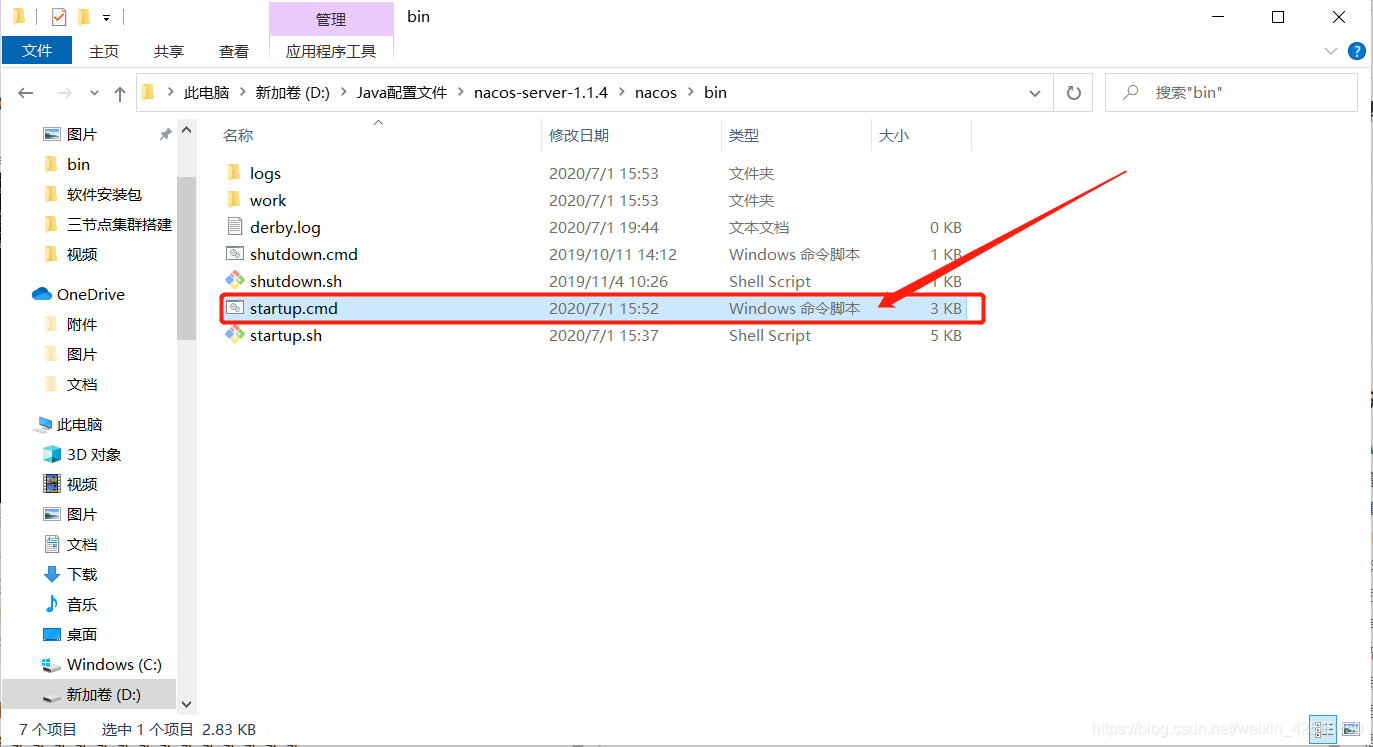This screenshot has height=747, width=1373.
Task: Open 3D 对象 in navigation pane
Action: click(94, 454)
